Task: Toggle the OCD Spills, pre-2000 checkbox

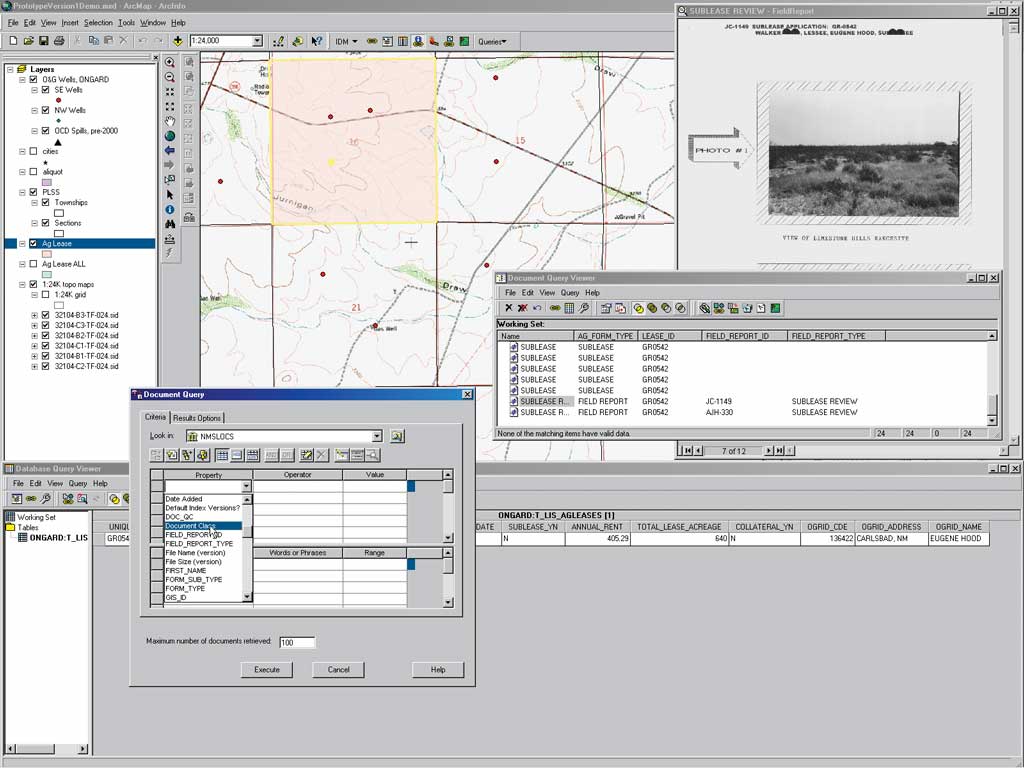Action: click(46, 131)
